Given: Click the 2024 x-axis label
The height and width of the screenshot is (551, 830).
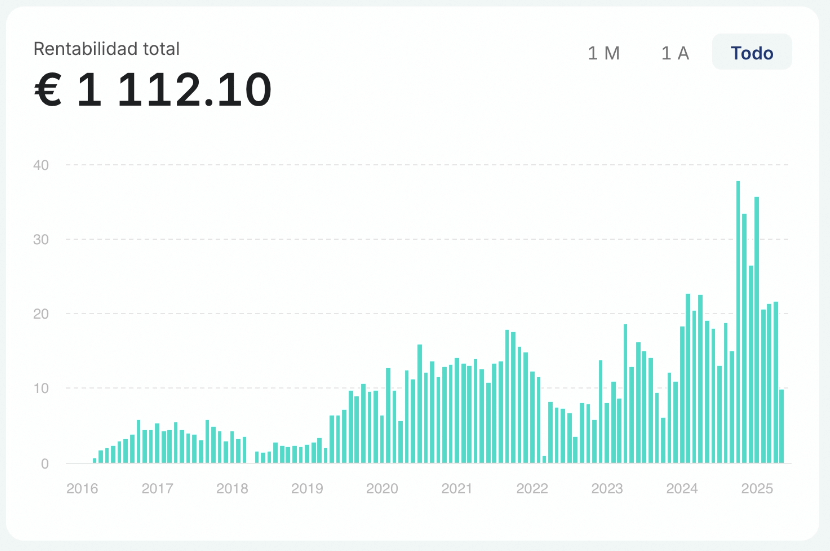Looking at the screenshot, I should tap(682, 489).
